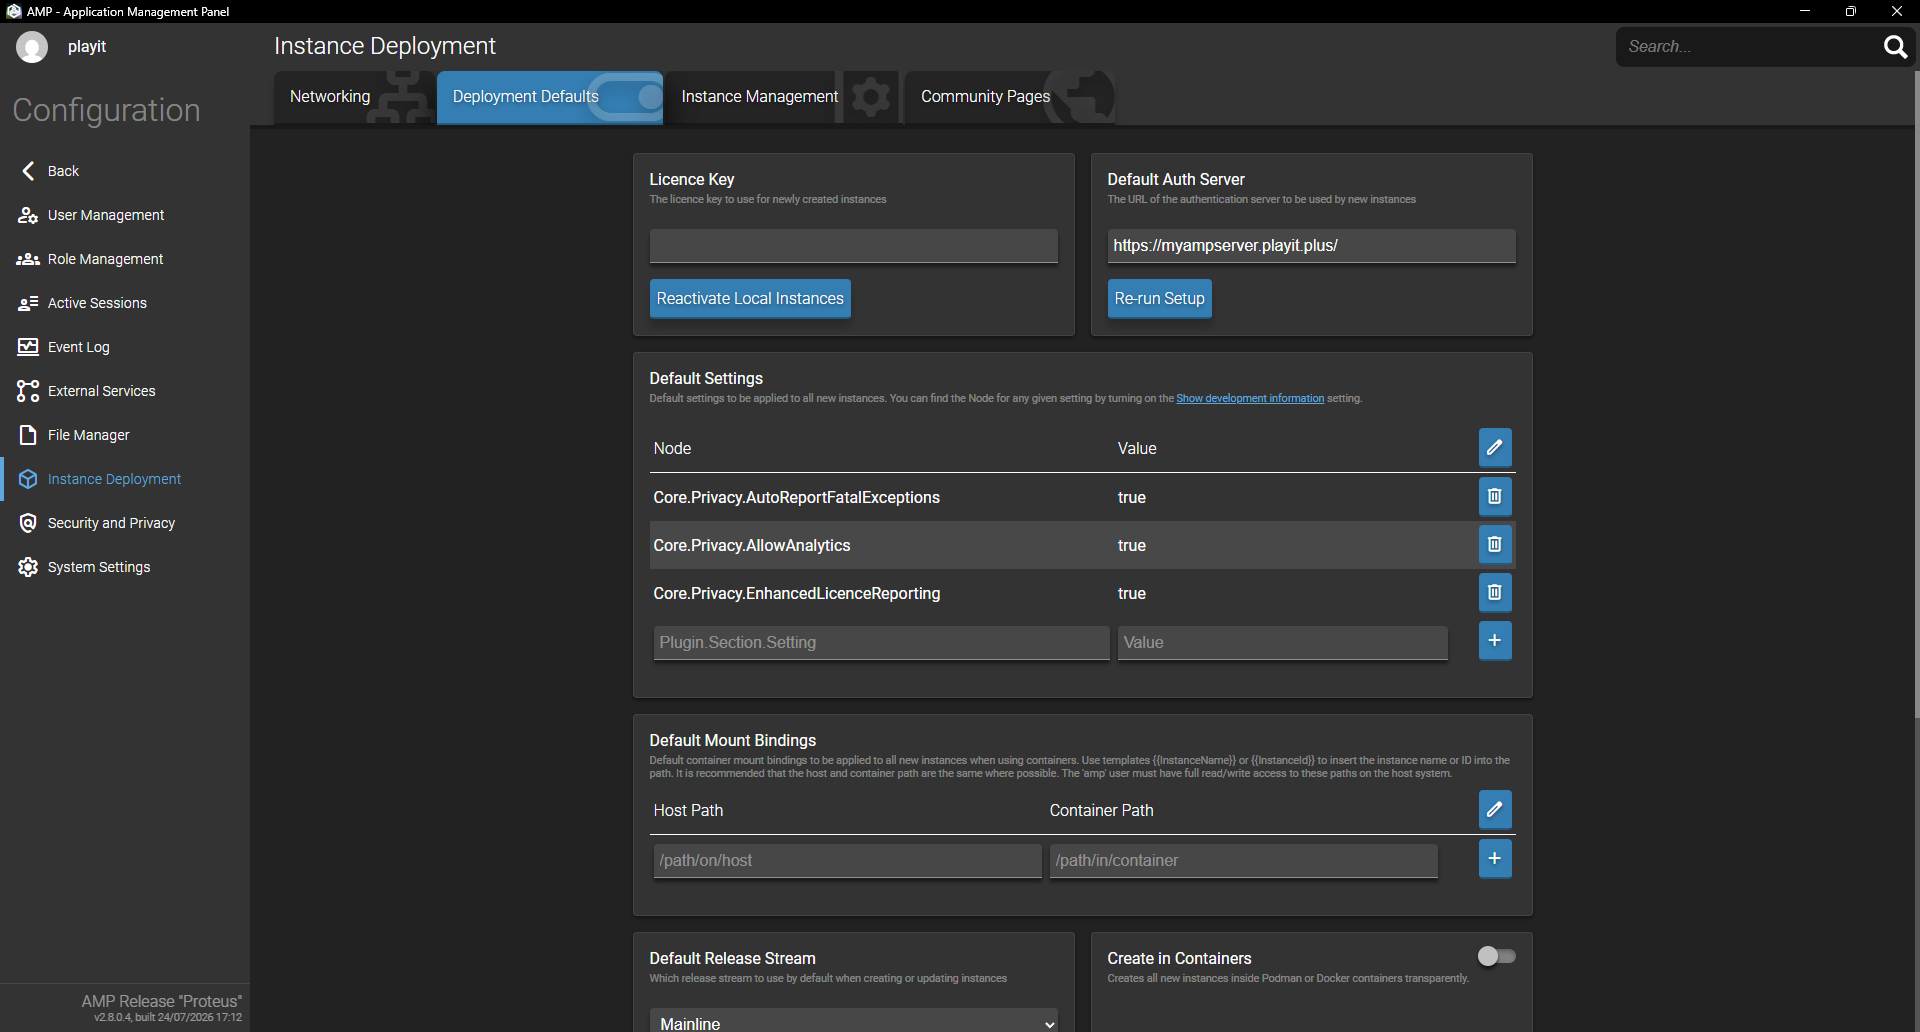This screenshot has height=1032, width=1920.
Task: Click the Licence Key input field
Action: 853,246
